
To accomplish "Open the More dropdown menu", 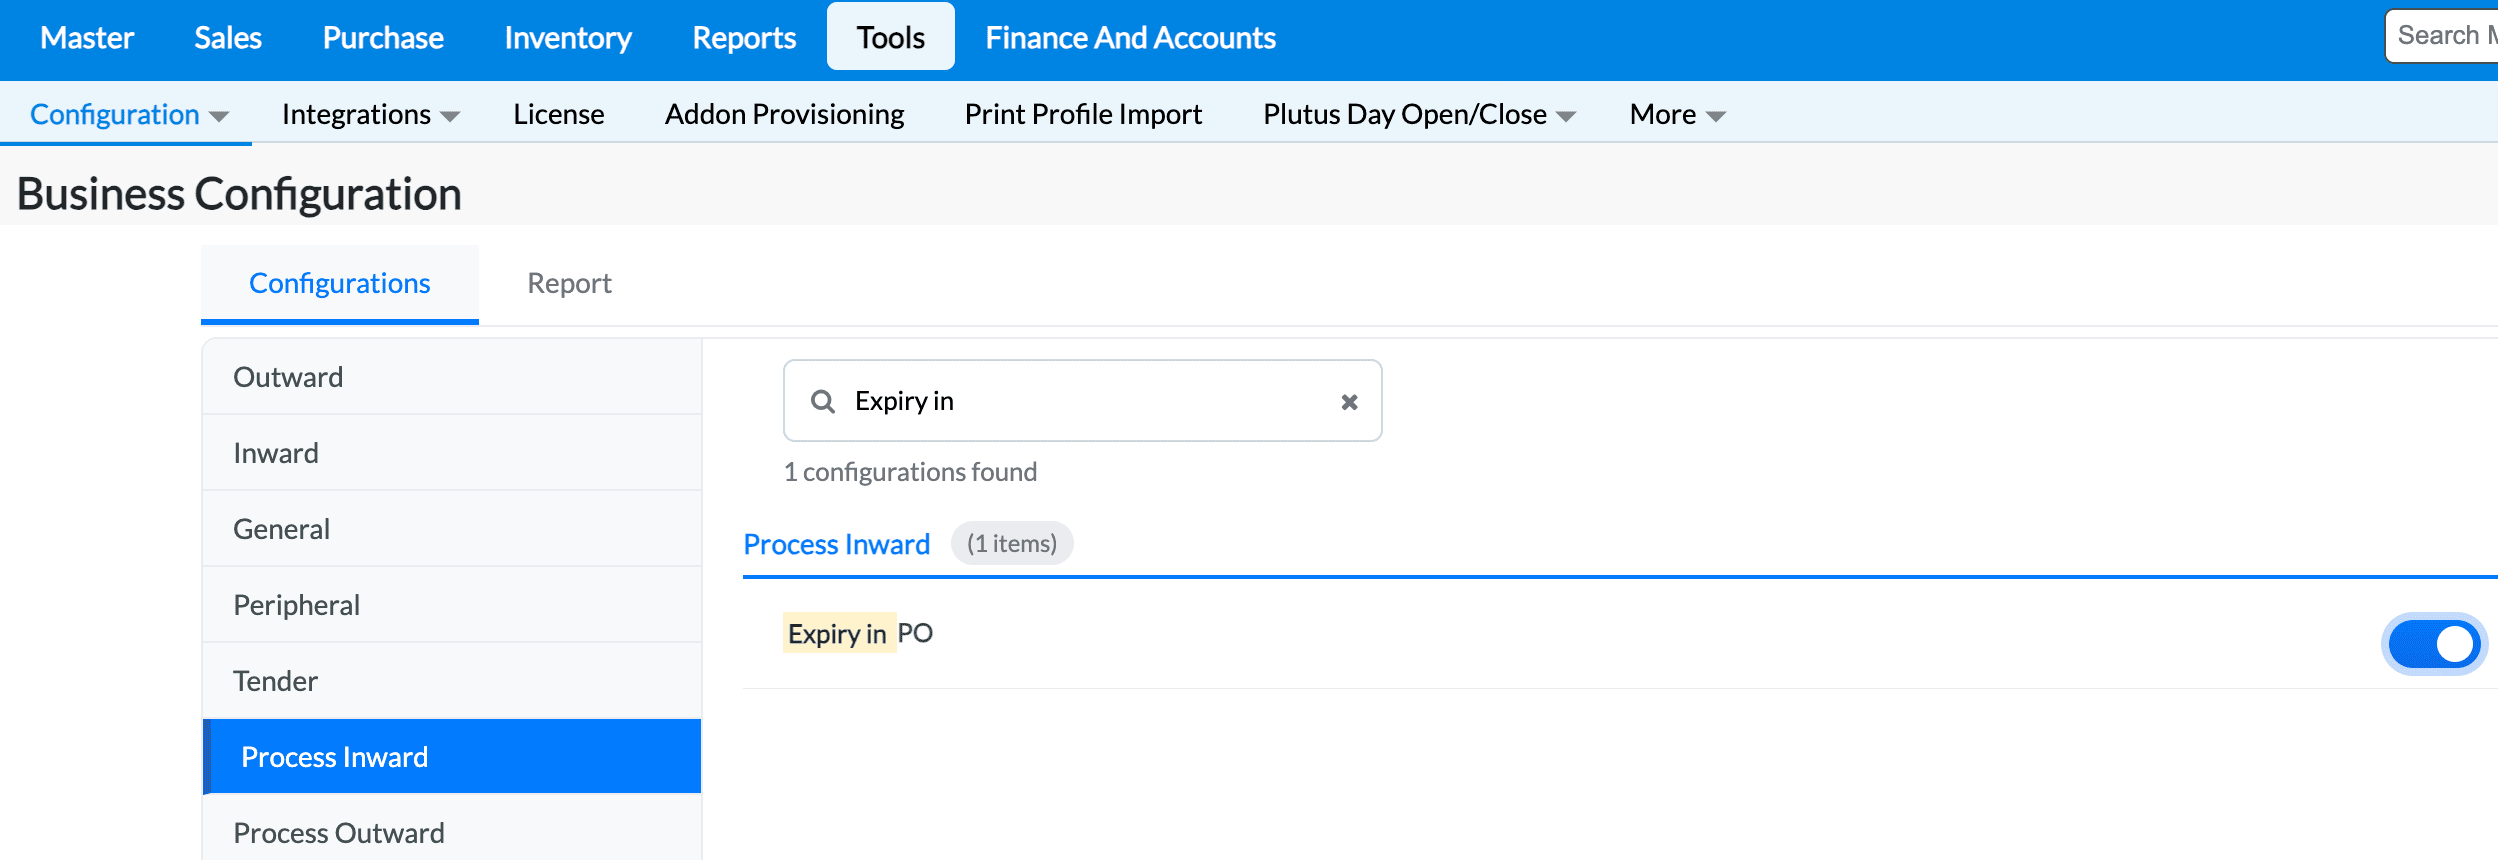I will click(1677, 115).
